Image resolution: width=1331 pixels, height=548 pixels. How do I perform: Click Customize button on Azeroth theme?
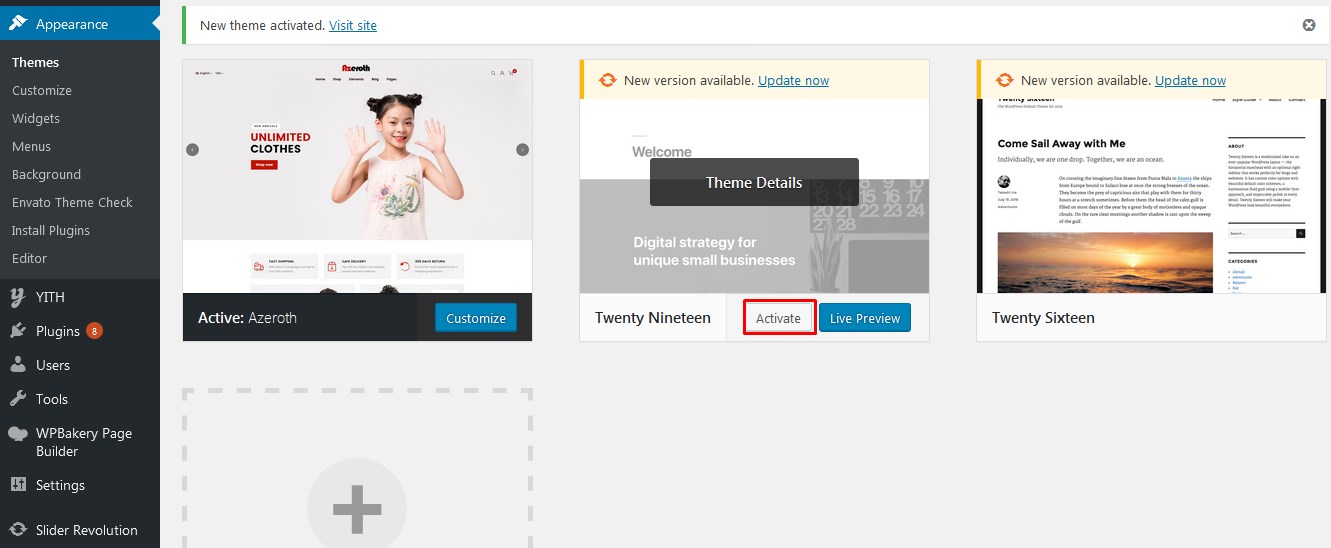[x=476, y=318]
